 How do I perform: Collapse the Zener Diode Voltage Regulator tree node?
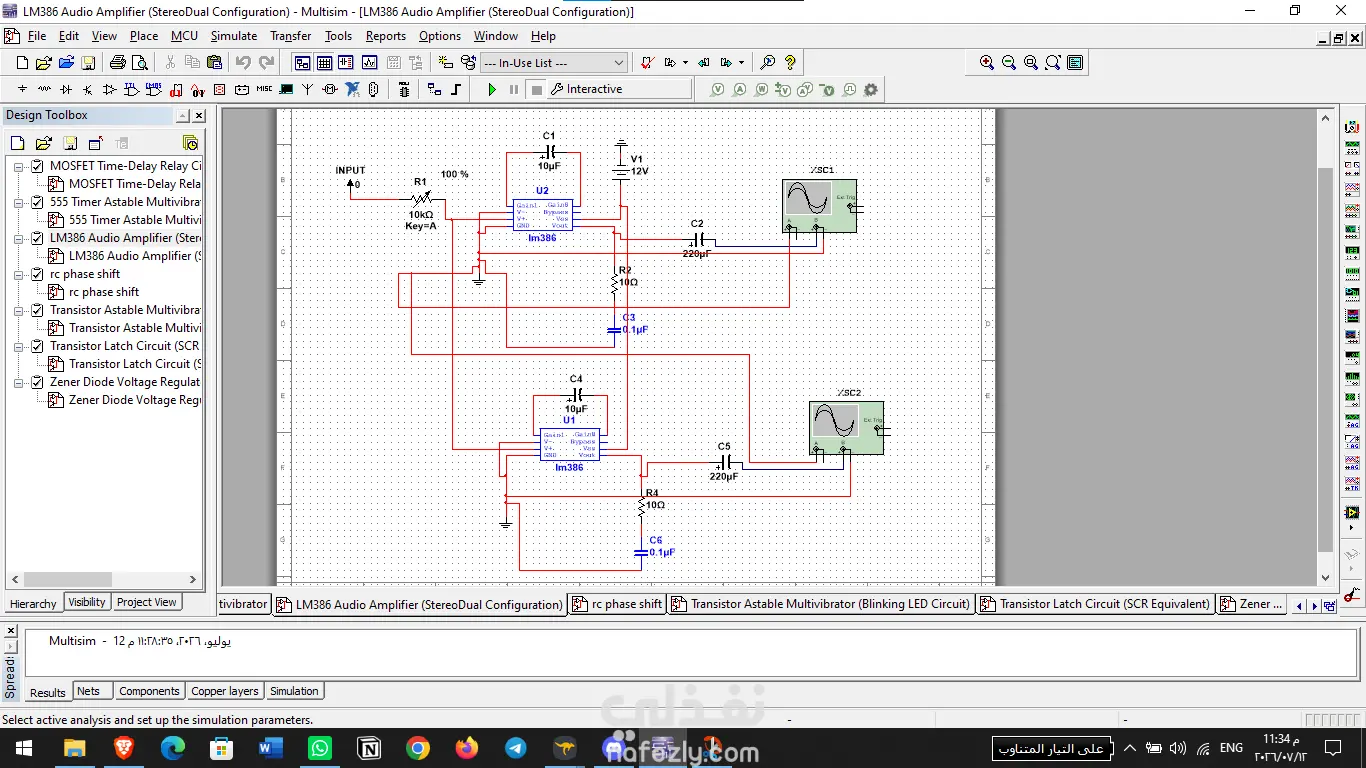(19, 382)
